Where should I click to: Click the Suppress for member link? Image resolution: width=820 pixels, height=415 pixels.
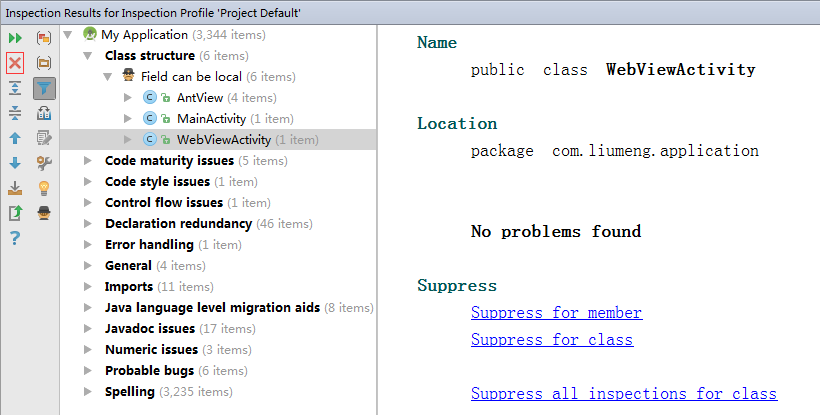[556, 313]
